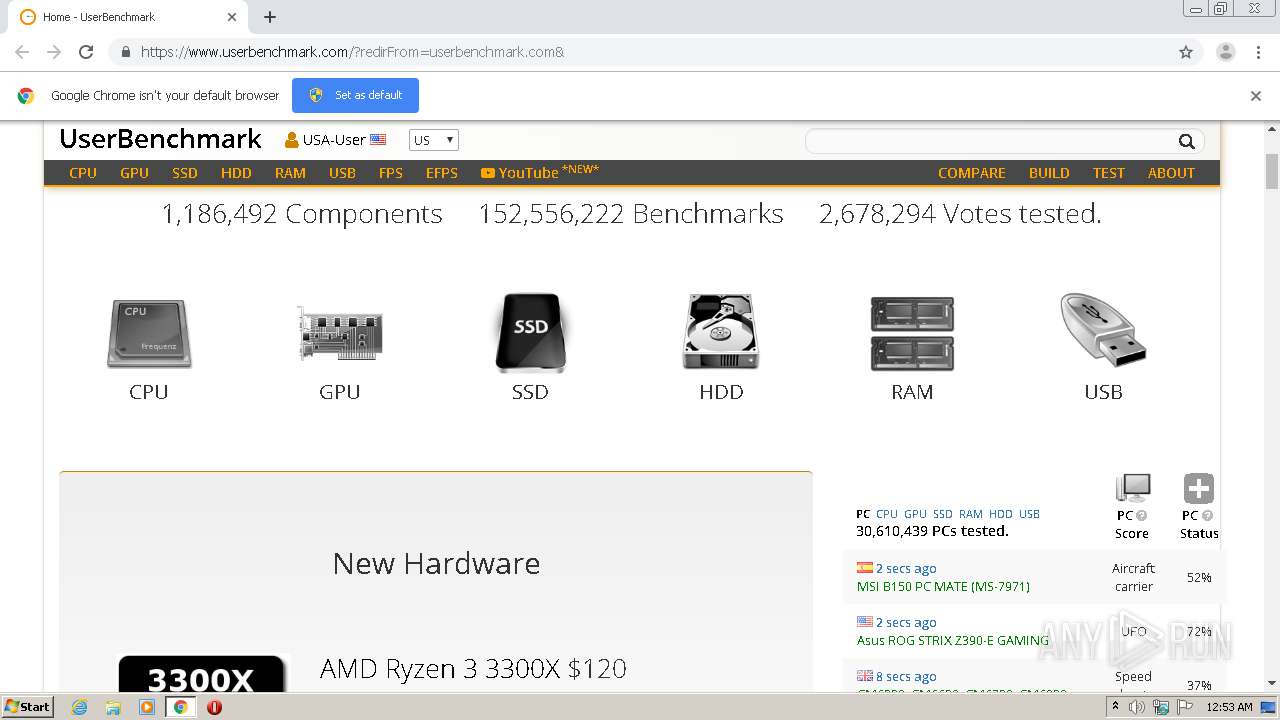Image resolution: width=1280 pixels, height=720 pixels.
Task: Open the file explorer taskbar icon
Action: (113, 707)
